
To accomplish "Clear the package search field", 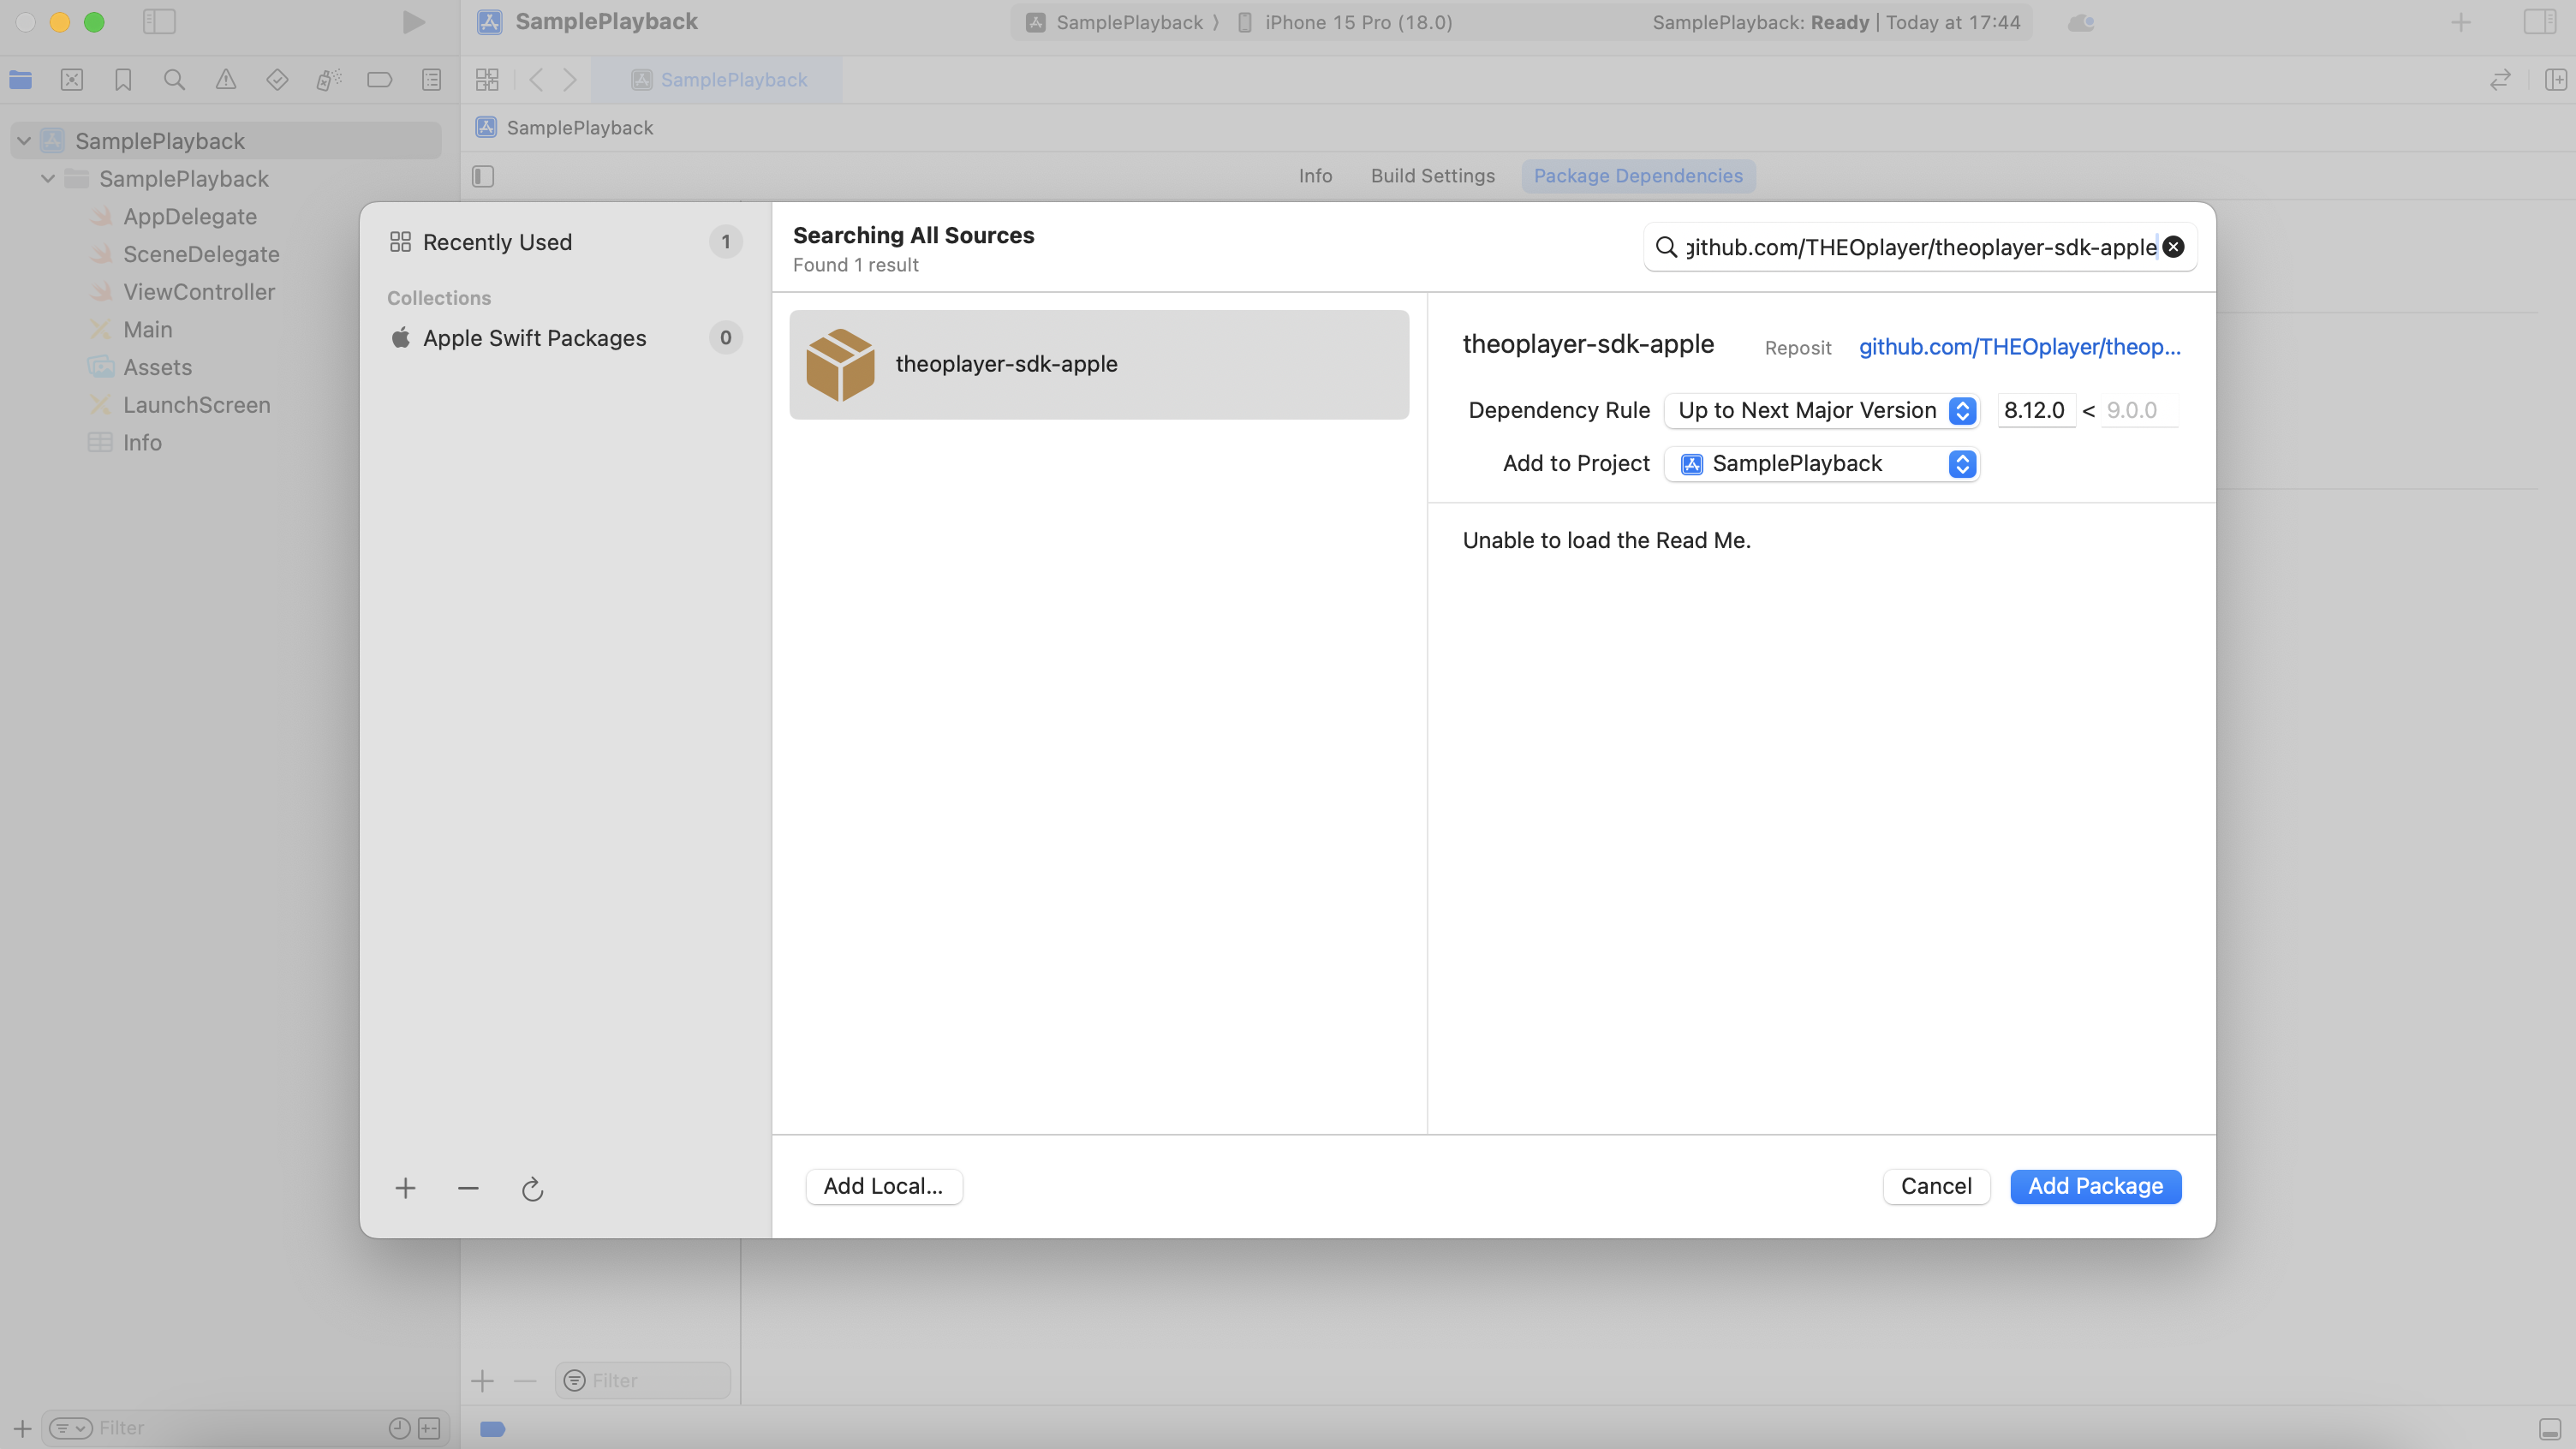I will (2173, 247).
